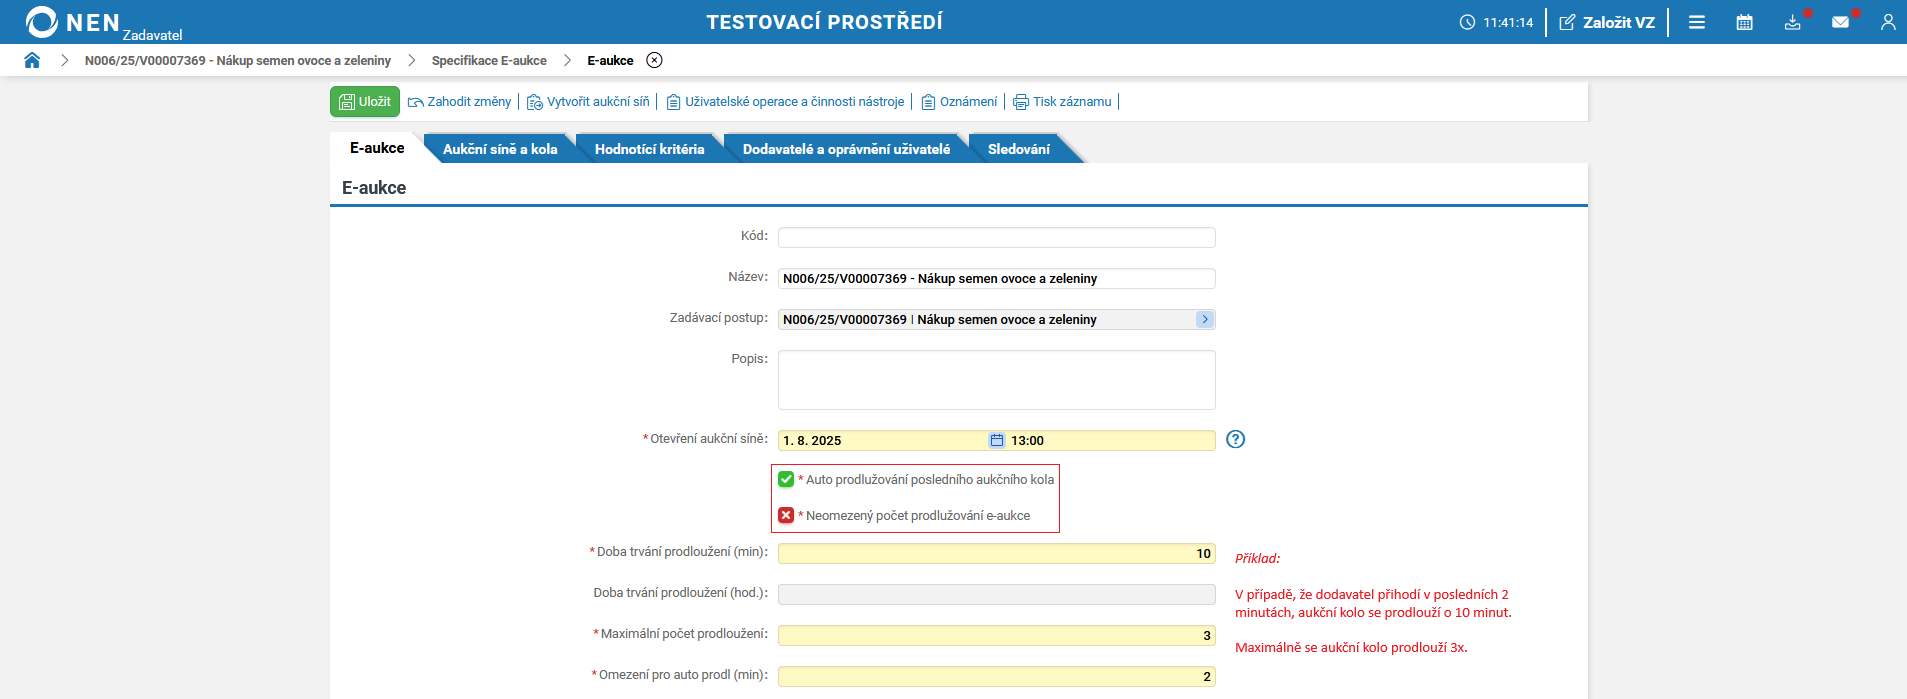Select the Sledování tab
Image resolution: width=1907 pixels, height=699 pixels.
[x=1018, y=149]
